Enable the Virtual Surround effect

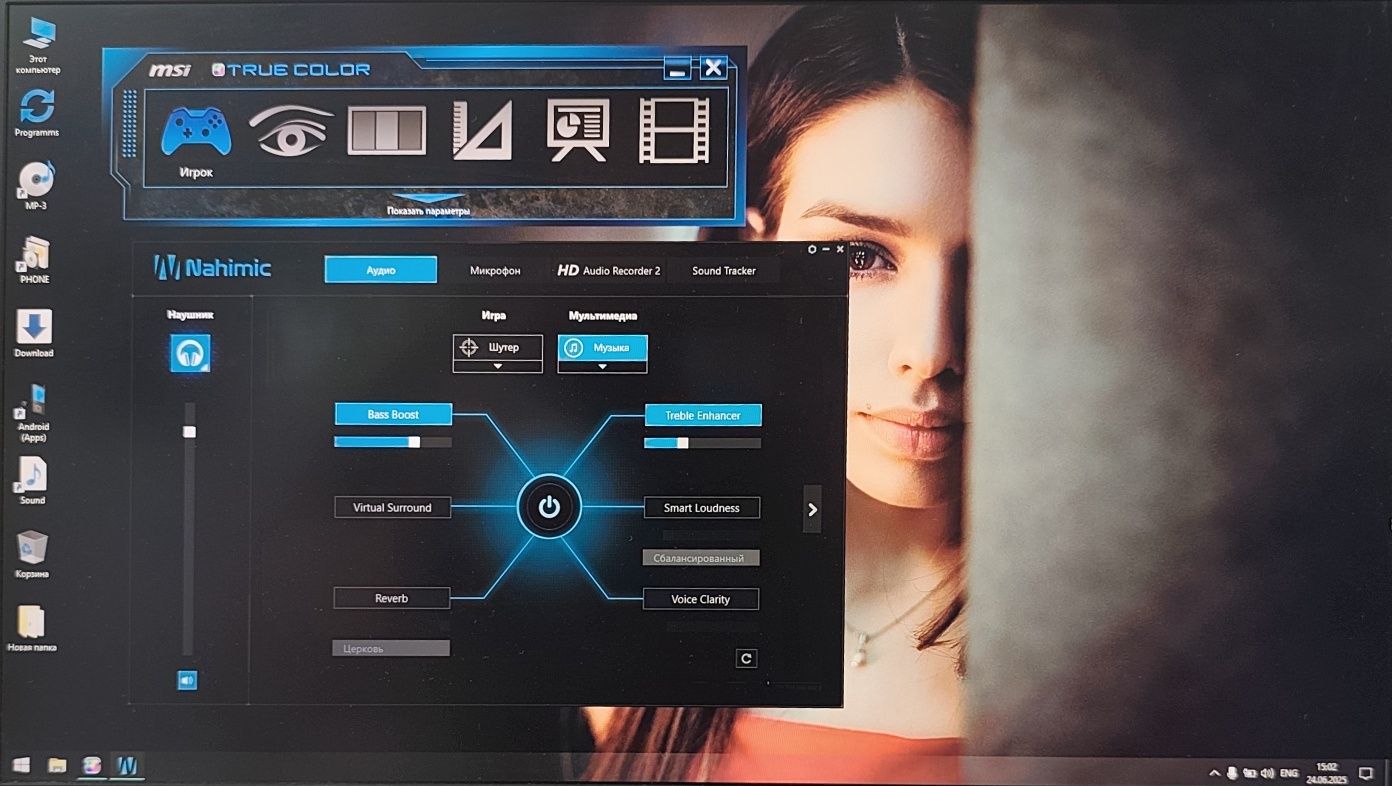pos(392,507)
